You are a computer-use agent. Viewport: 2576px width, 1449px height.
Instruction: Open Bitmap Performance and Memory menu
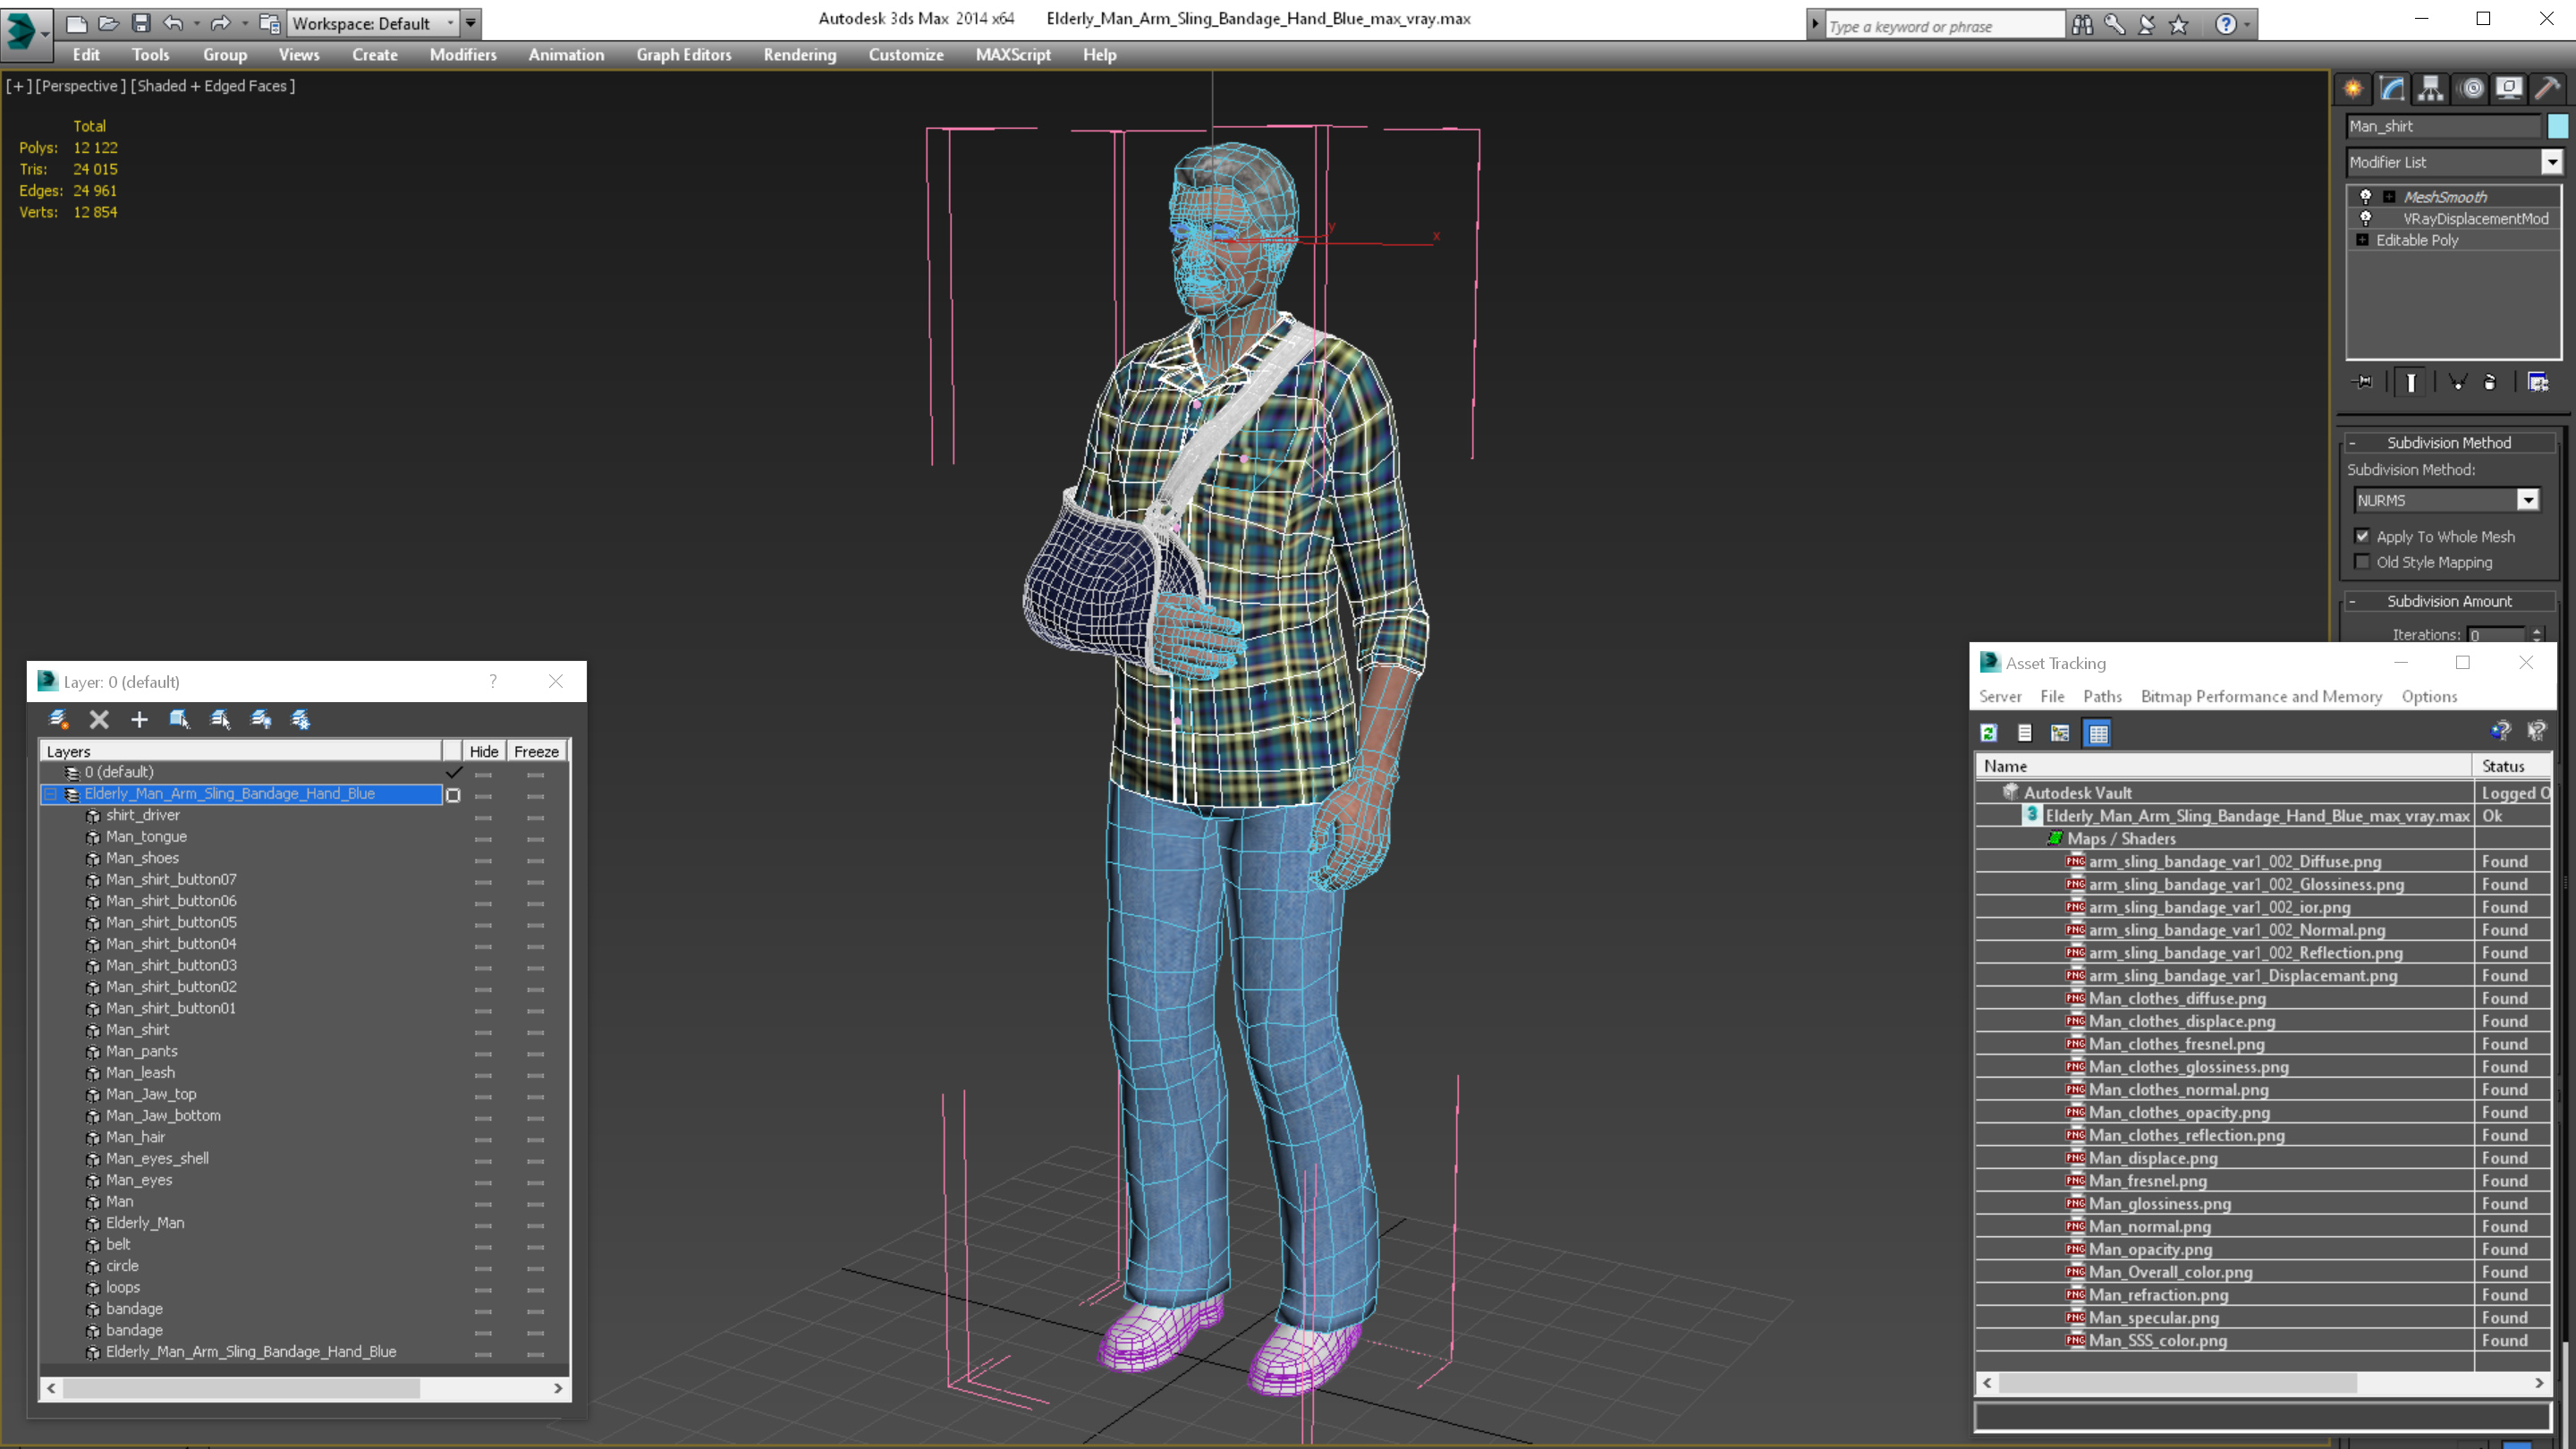point(2261,696)
